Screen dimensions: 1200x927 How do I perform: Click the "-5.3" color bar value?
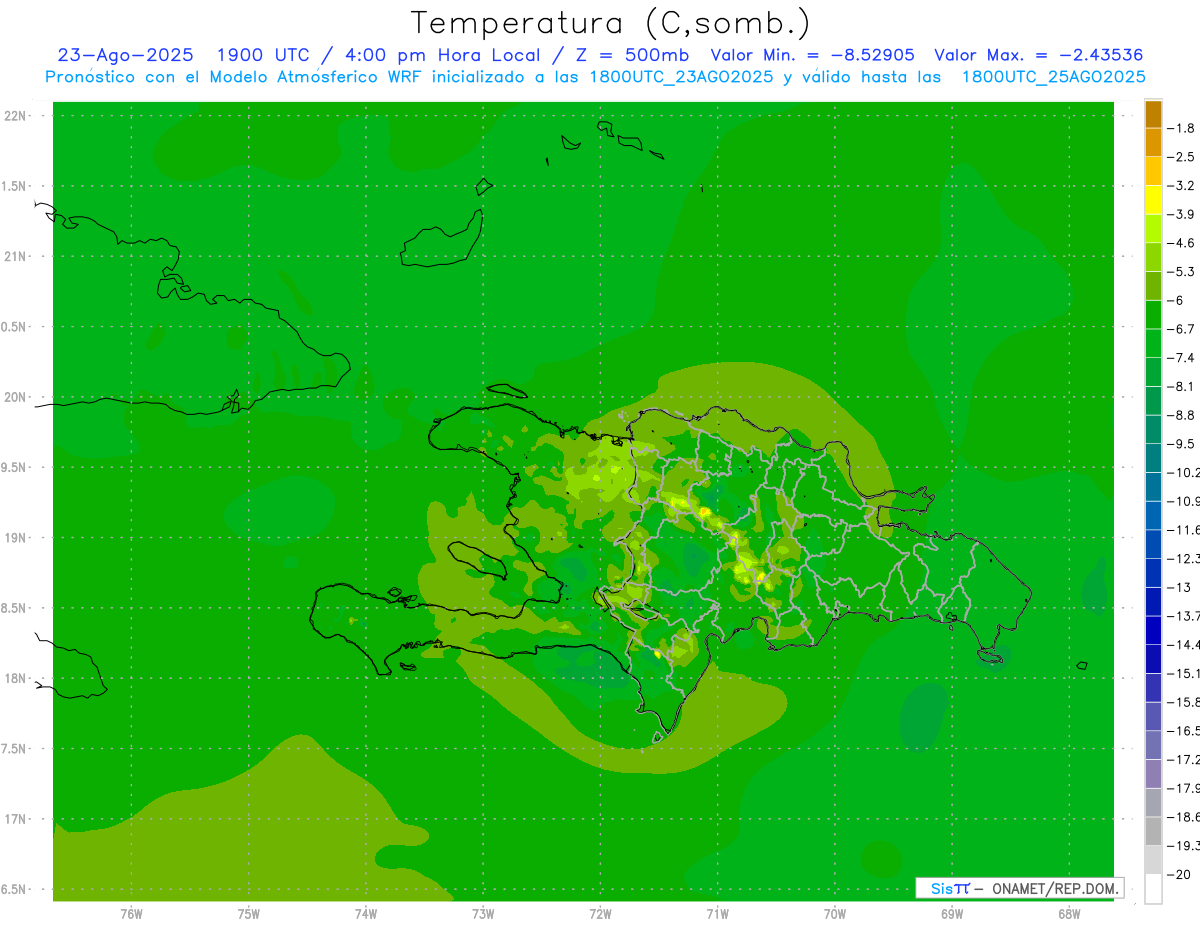pos(1181,271)
